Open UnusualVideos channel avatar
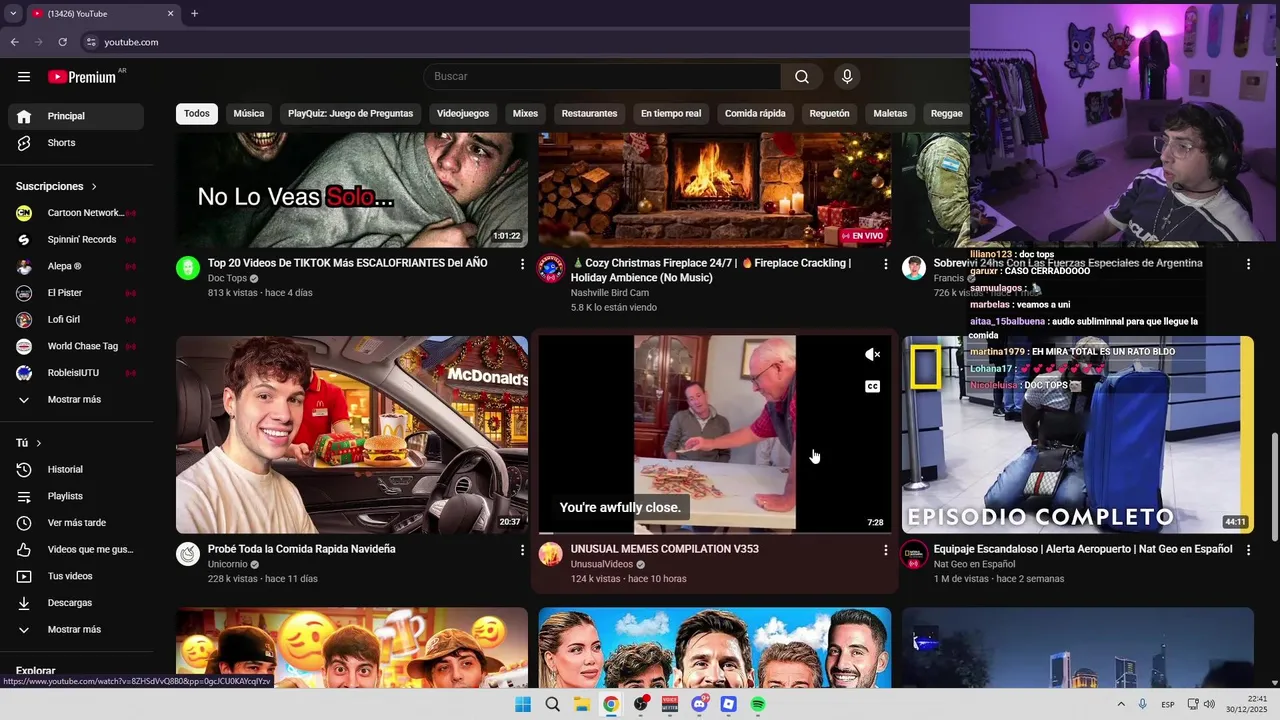Viewport: 1280px width, 720px height. [x=551, y=554]
